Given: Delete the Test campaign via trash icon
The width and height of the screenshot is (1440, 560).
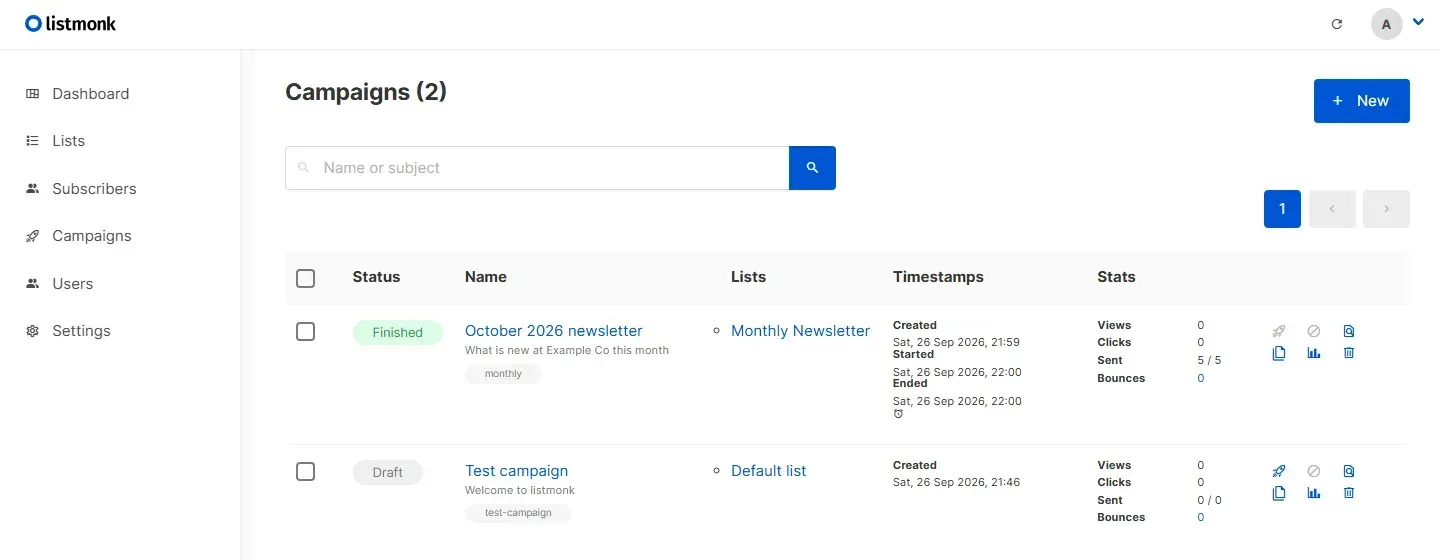Looking at the screenshot, I should (1349, 493).
